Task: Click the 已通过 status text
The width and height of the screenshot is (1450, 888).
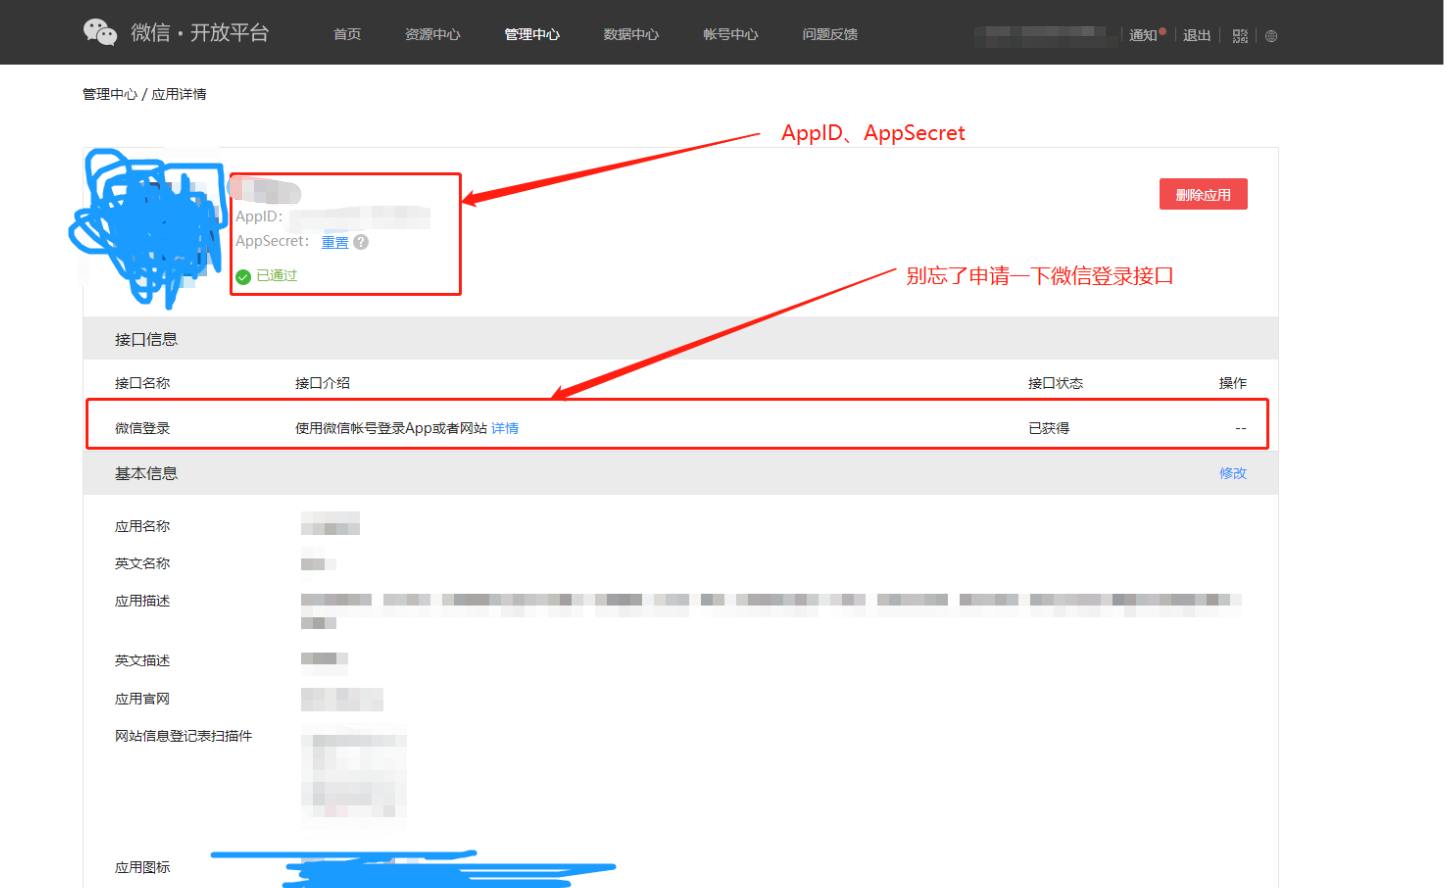Action: tap(277, 276)
